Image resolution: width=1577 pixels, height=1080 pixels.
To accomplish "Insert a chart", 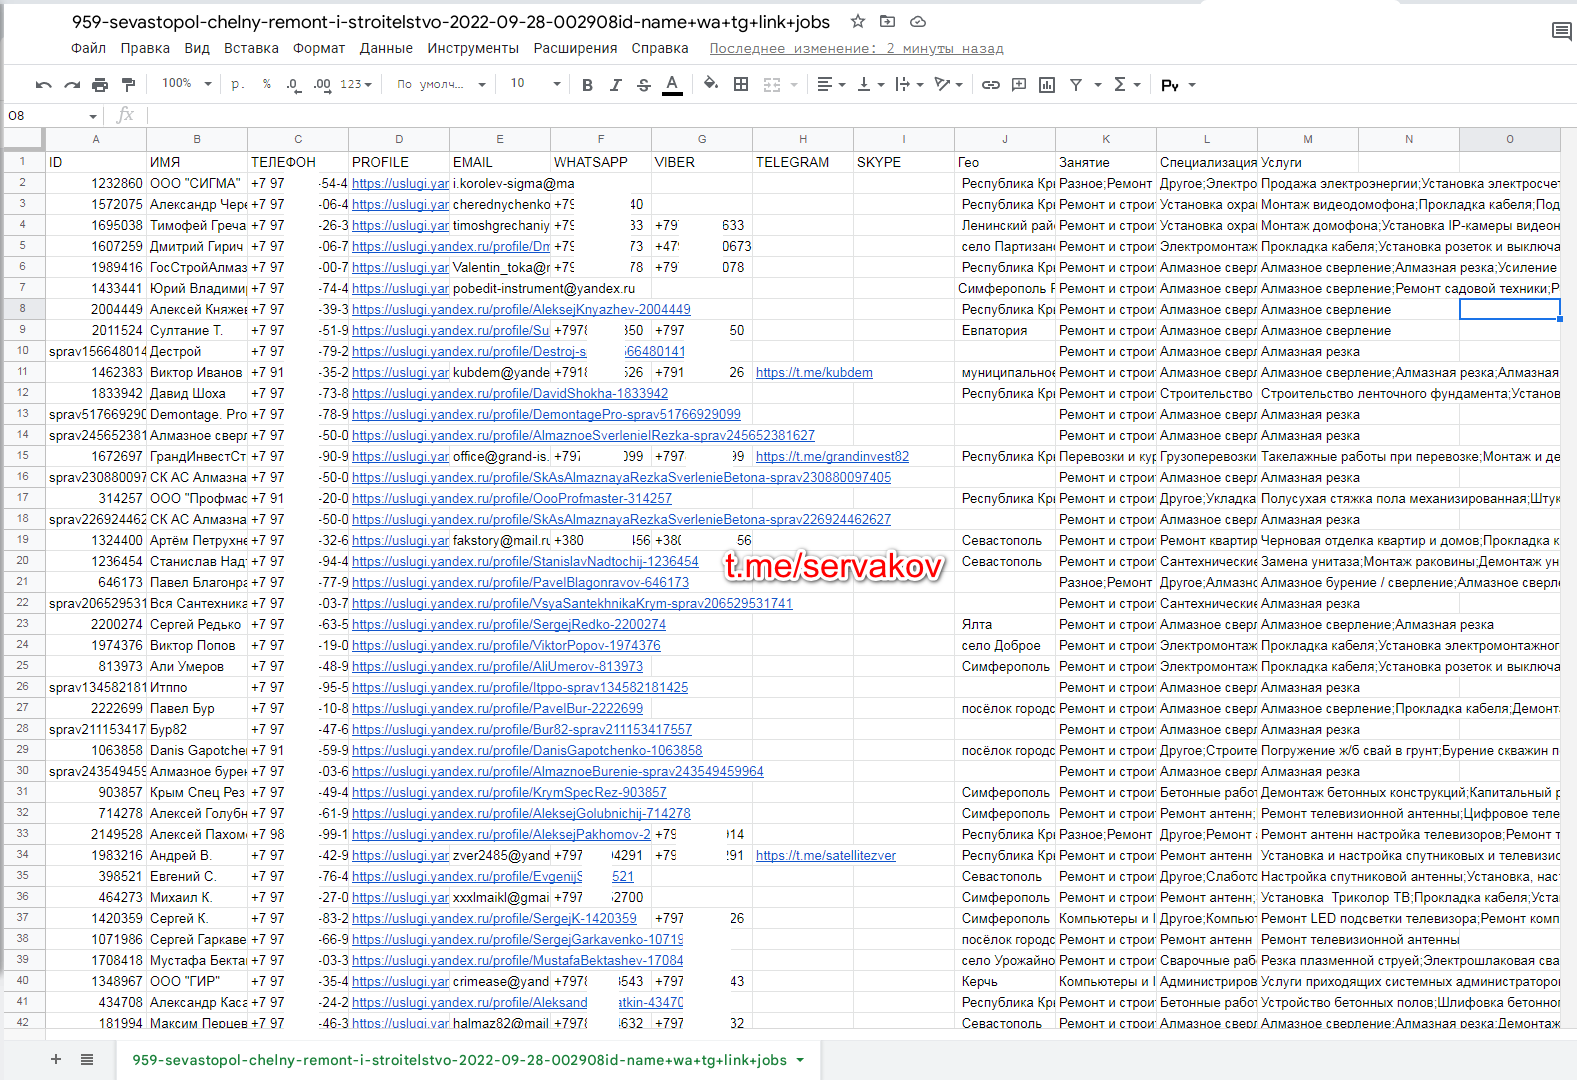I will [x=1047, y=85].
